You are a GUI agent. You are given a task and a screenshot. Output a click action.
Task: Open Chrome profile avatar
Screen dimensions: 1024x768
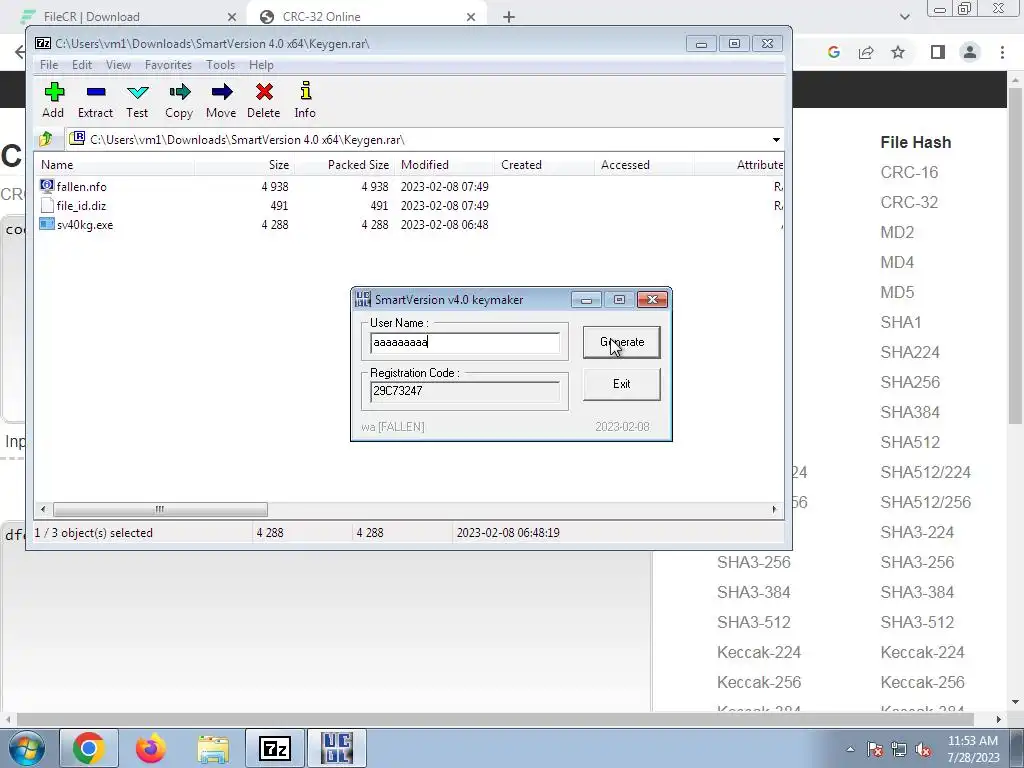970,52
